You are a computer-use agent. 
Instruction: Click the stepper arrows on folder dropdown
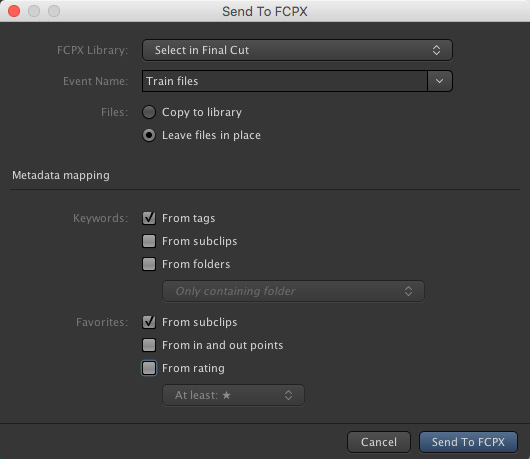click(408, 291)
